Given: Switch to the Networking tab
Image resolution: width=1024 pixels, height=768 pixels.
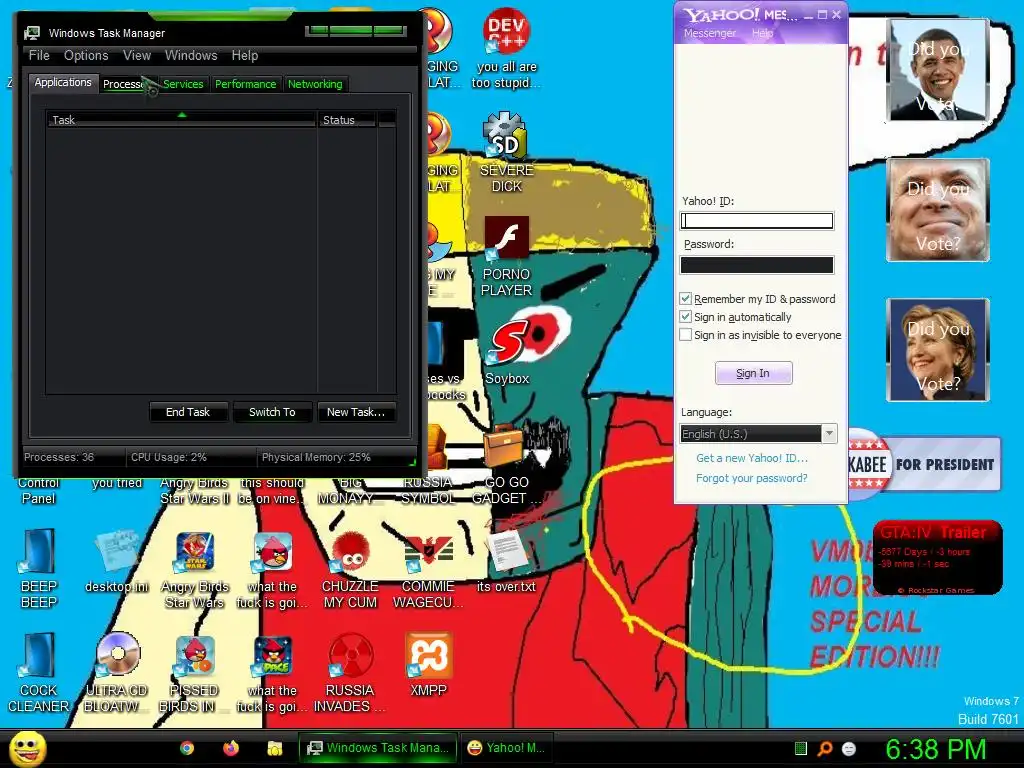Looking at the screenshot, I should (315, 84).
